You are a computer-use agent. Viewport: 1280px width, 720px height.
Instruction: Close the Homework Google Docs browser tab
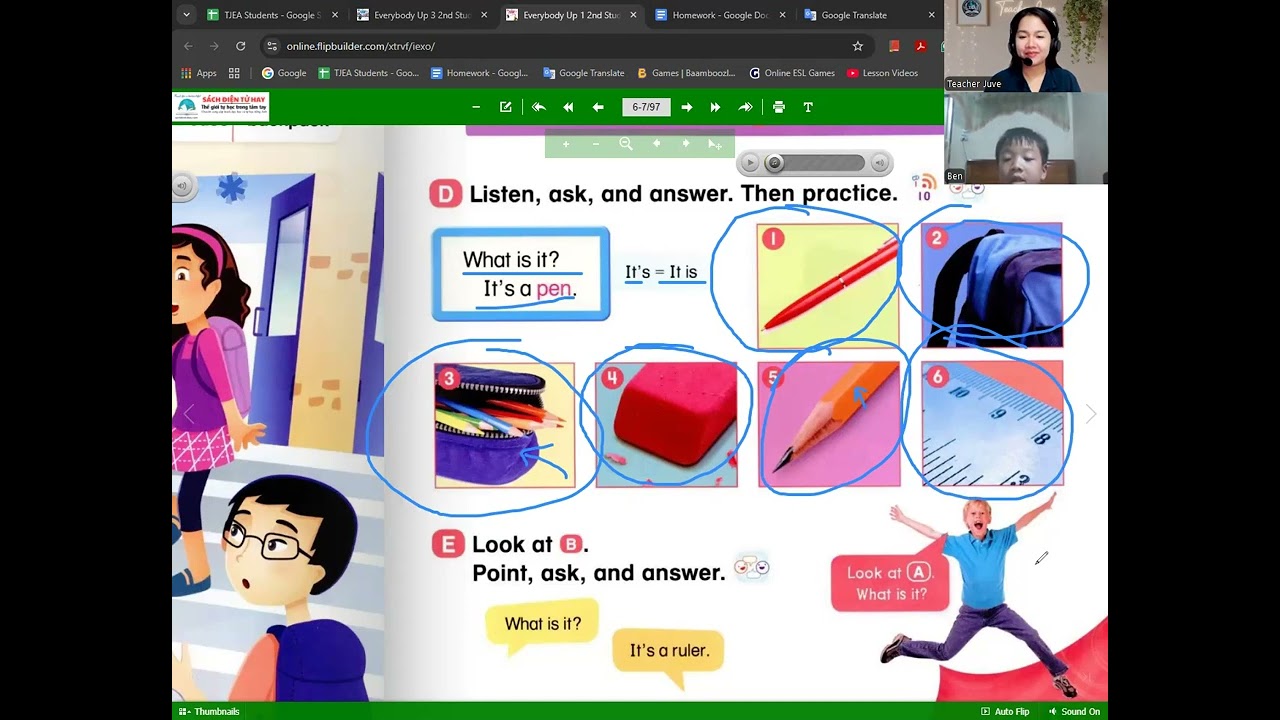coord(782,15)
